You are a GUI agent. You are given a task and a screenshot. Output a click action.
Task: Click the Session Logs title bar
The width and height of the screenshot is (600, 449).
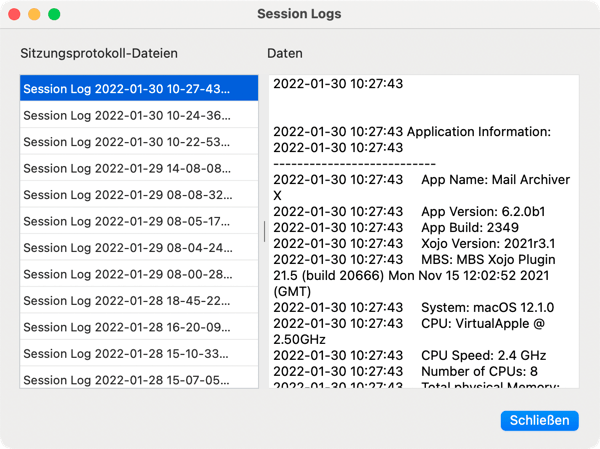299,15
